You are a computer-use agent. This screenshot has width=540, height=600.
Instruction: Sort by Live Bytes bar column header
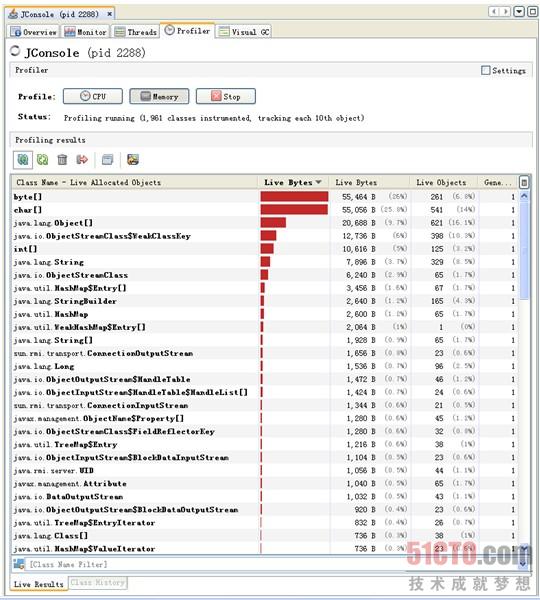293,183
